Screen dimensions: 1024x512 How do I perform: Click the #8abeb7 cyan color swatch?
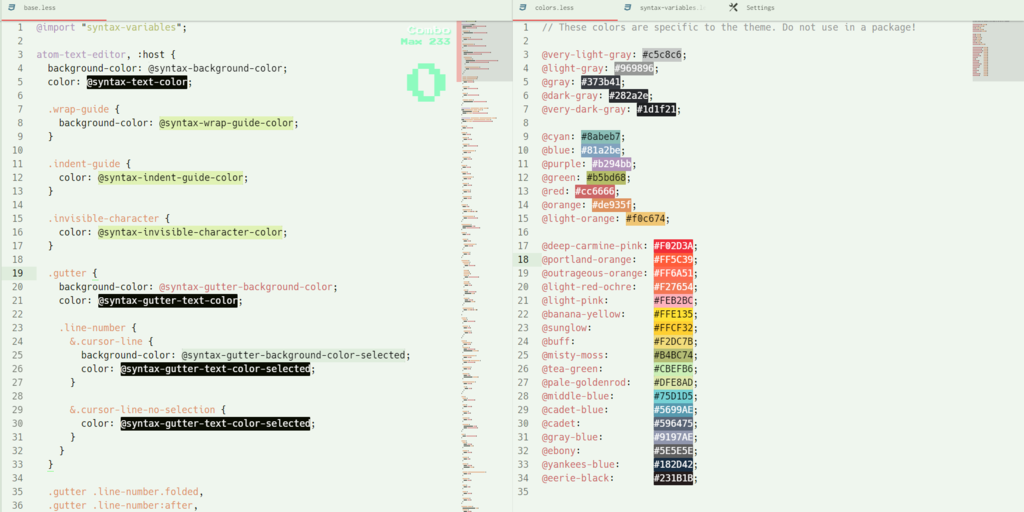(601, 136)
